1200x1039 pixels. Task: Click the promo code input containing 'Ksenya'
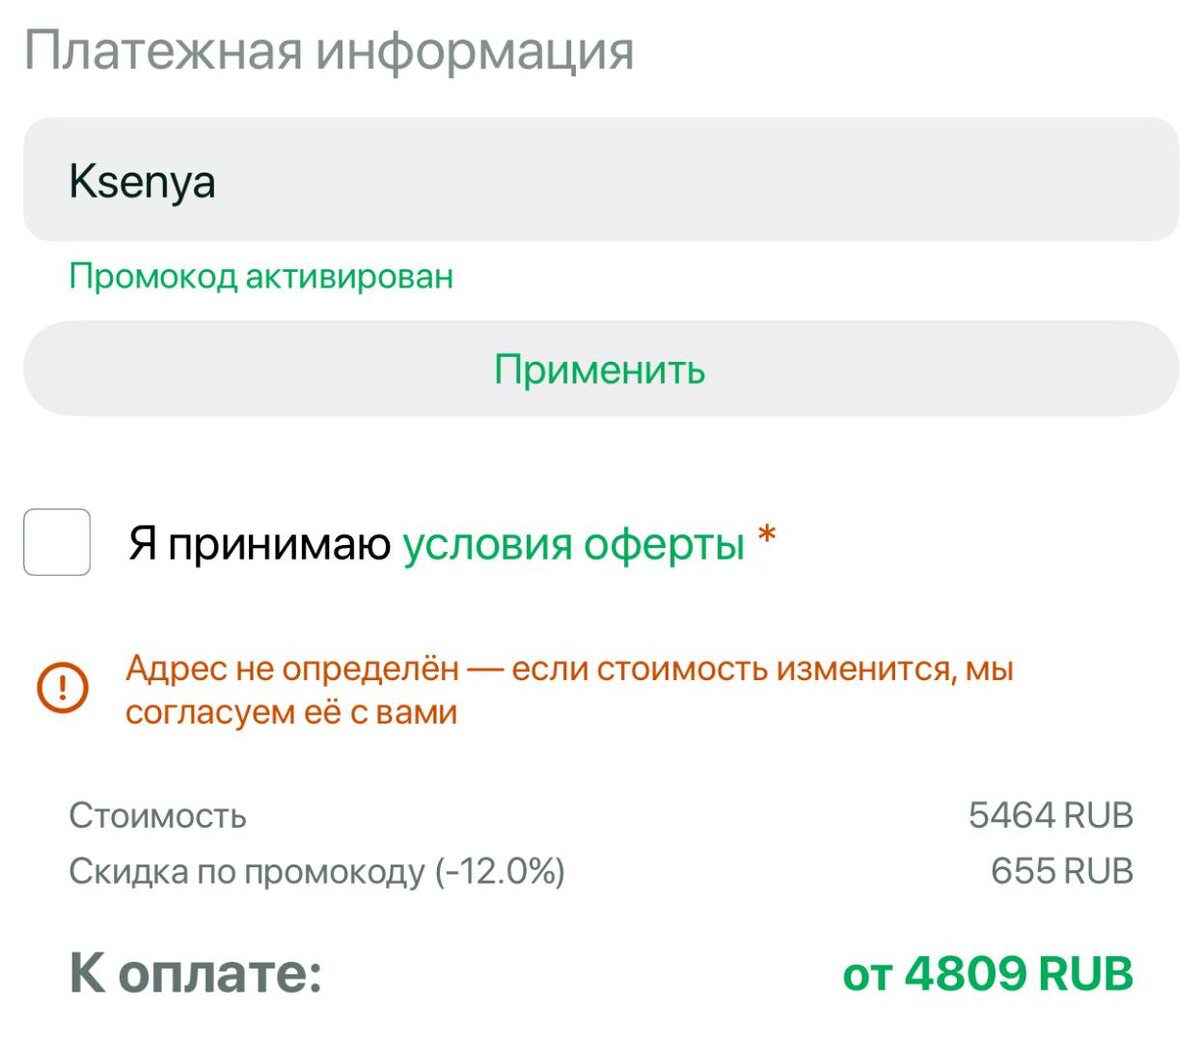600,180
